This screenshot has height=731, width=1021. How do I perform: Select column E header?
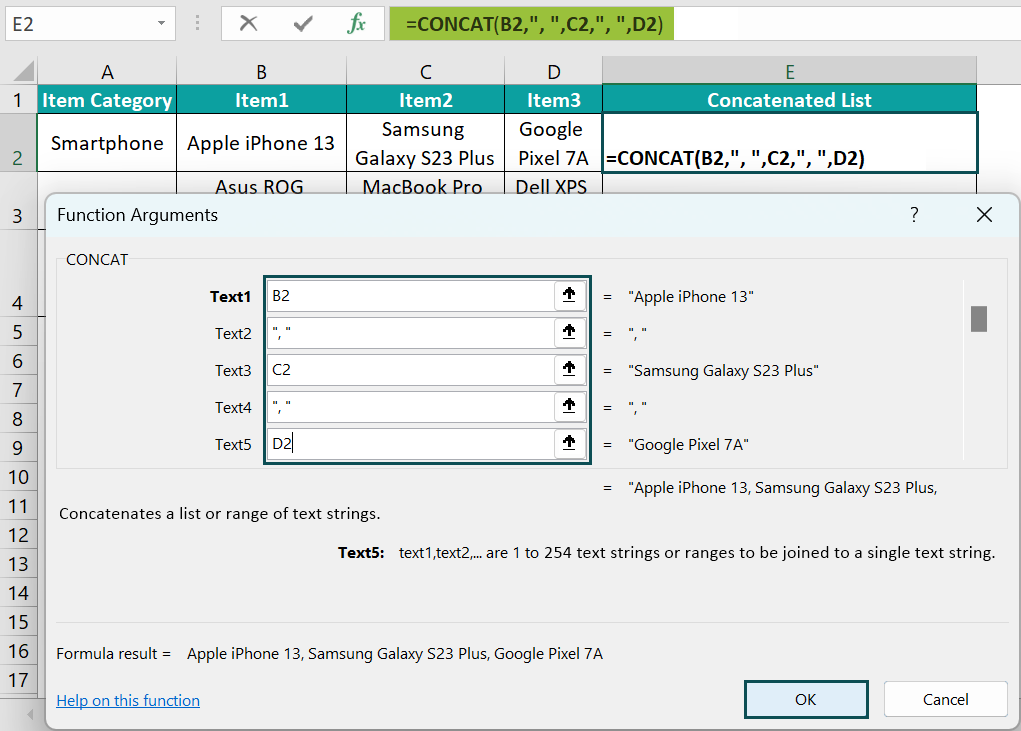(x=789, y=72)
